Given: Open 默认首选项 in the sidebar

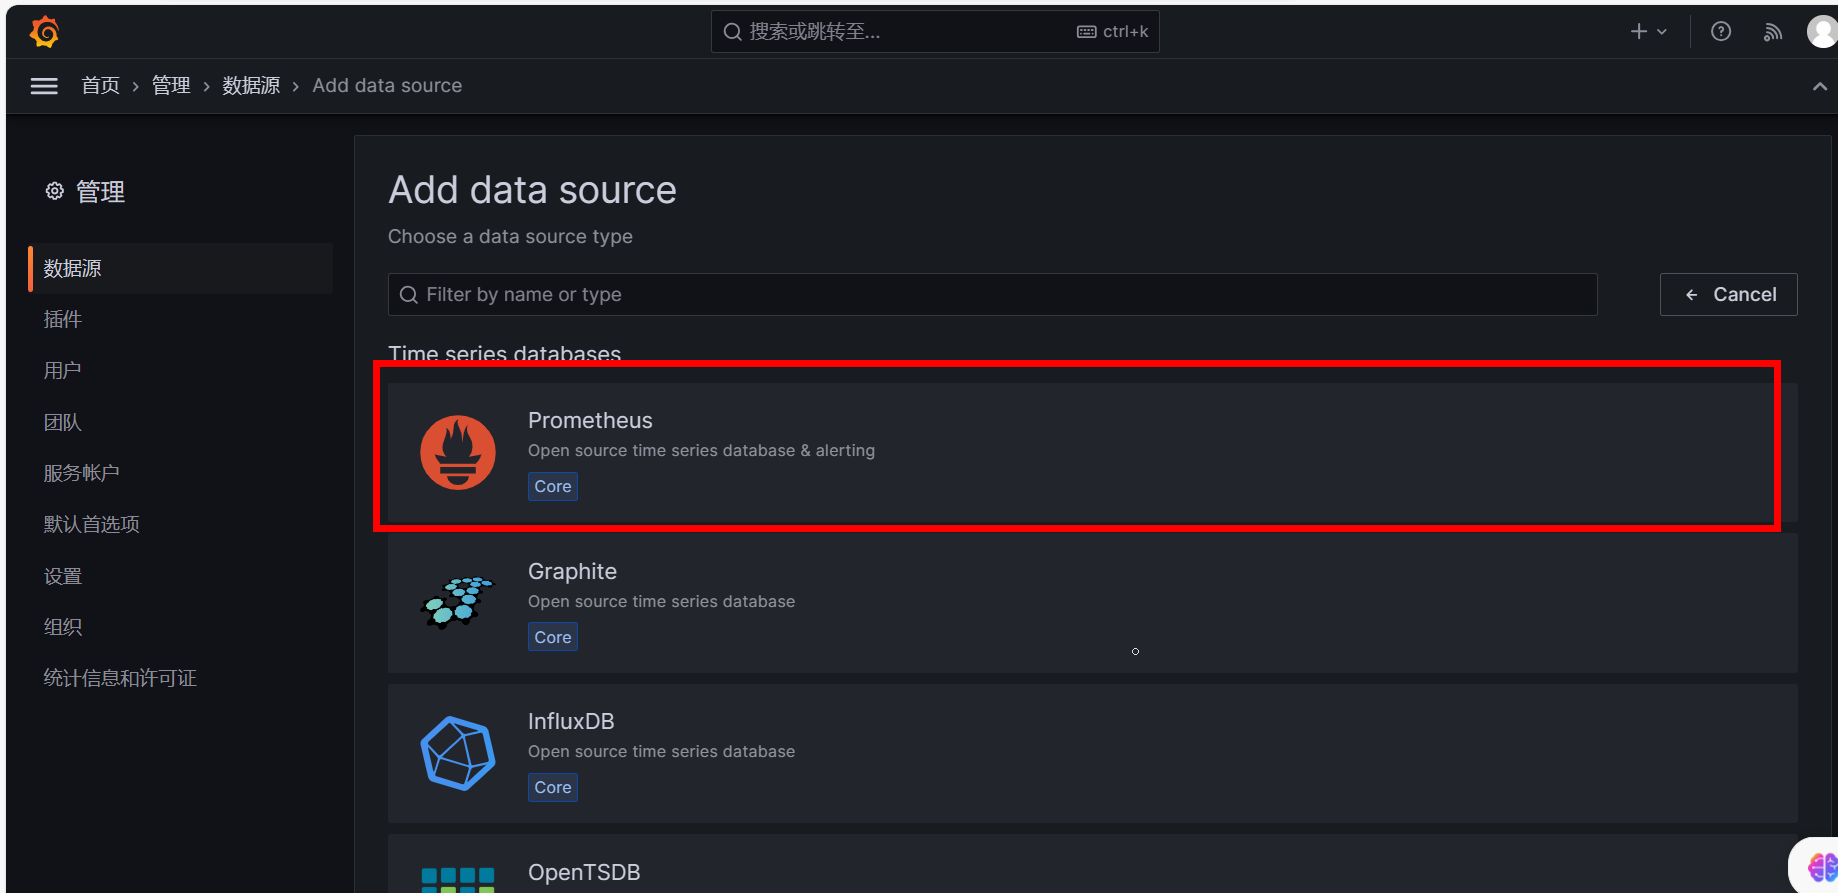Looking at the screenshot, I should pyautogui.click(x=91, y=524).
